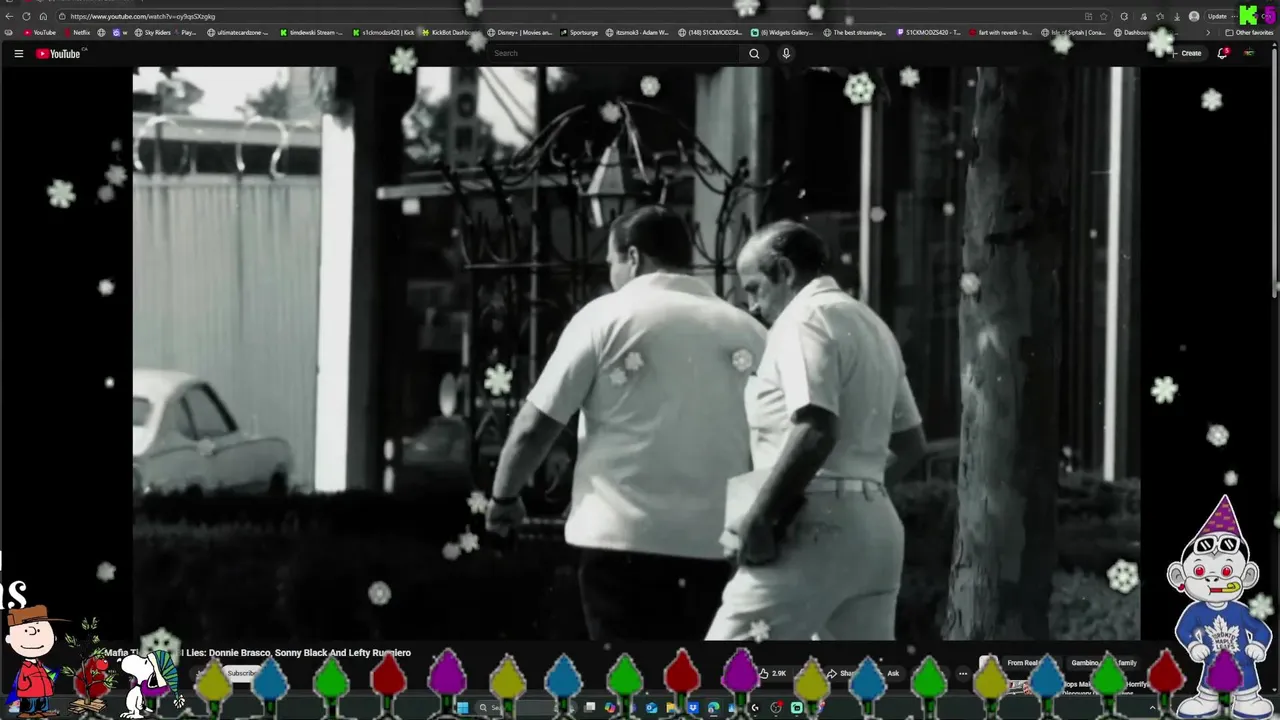The height and width of the screenshot is (720, 1280).
Task: Open YouTube notifications bell
Action: (1222, 53)
